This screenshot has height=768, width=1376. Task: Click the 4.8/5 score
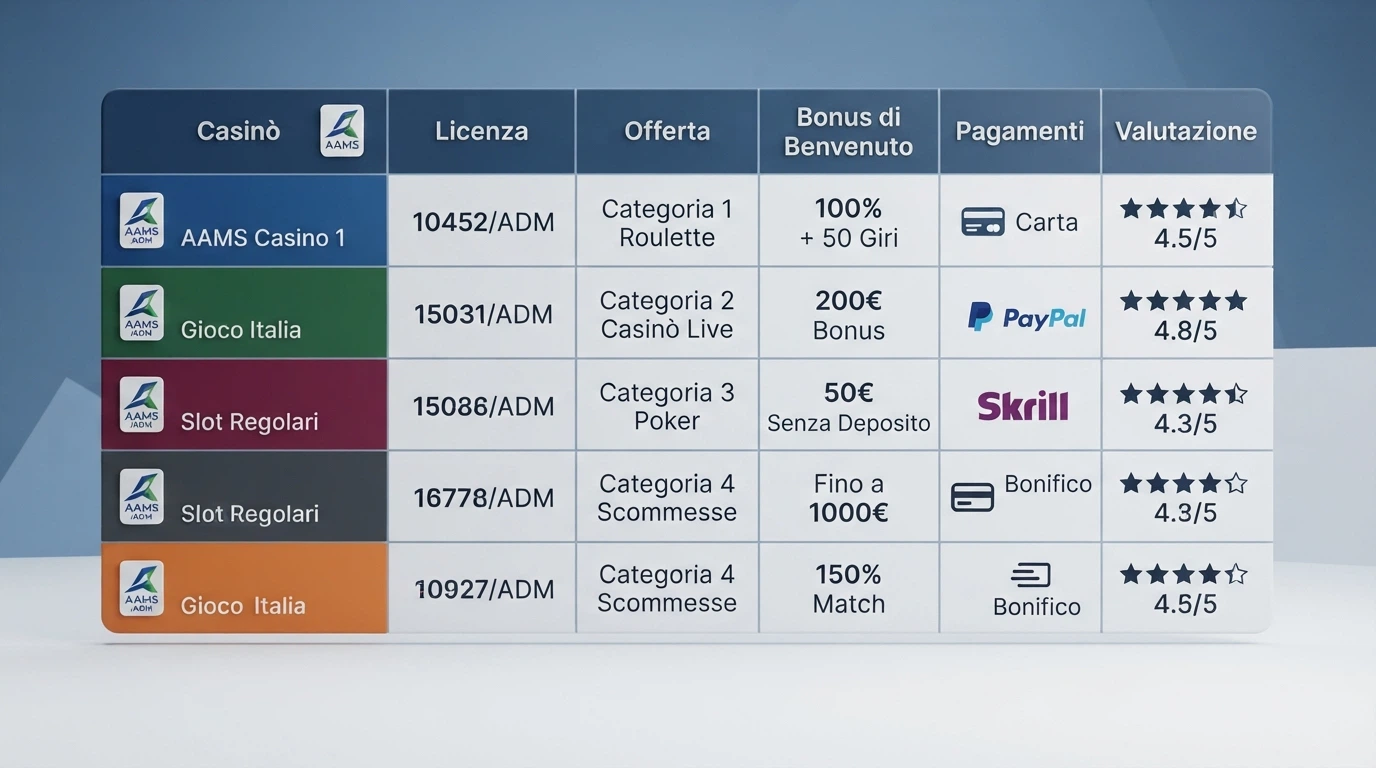(1185, 331)
